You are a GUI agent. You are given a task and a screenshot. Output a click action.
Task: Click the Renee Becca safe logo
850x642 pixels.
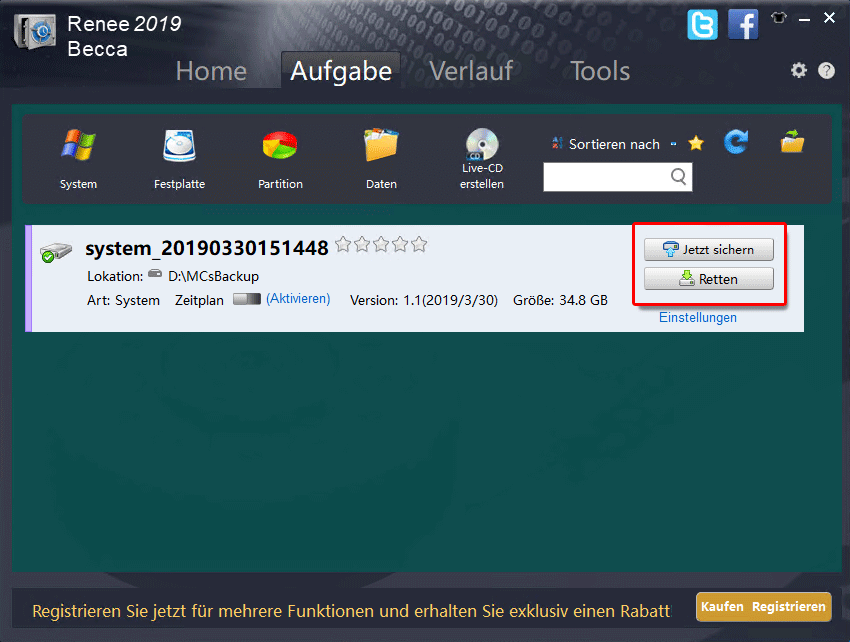pos(35,31)
